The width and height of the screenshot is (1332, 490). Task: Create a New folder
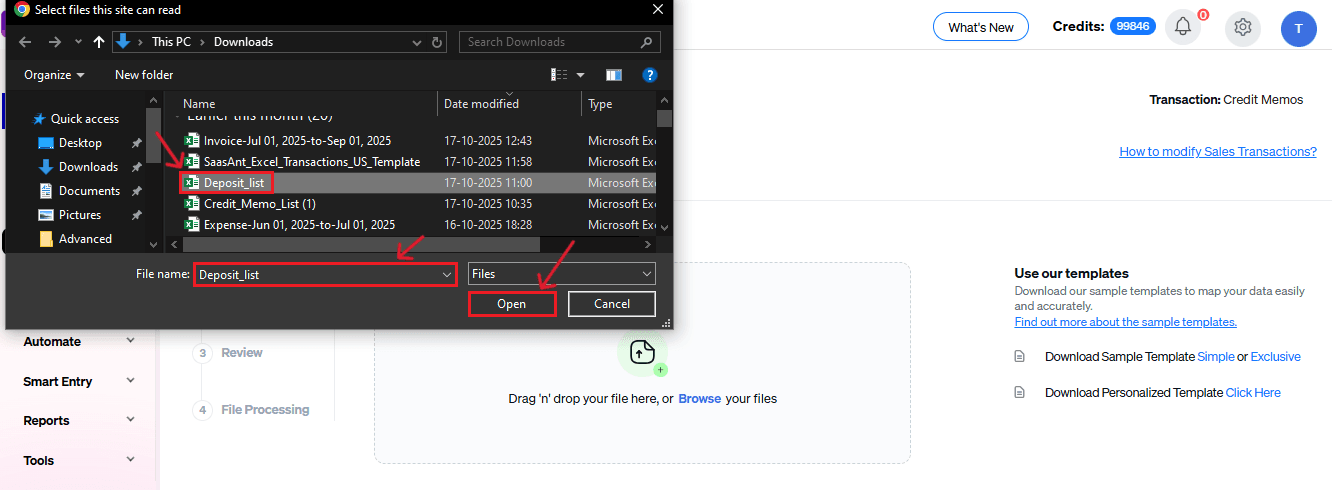click(144, 75)
